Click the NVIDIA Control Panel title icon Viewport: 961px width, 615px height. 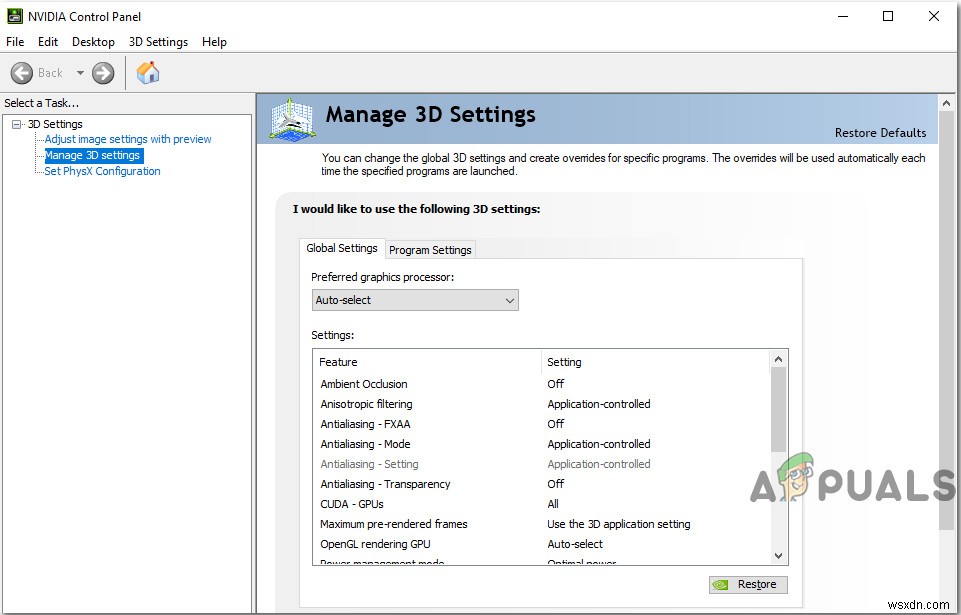(15, 16)
